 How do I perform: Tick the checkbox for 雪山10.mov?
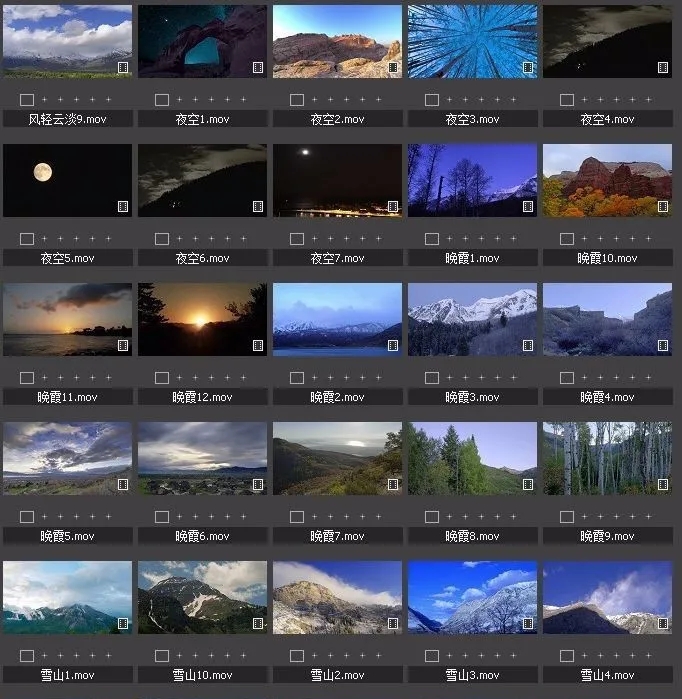(x=162, y=656)
